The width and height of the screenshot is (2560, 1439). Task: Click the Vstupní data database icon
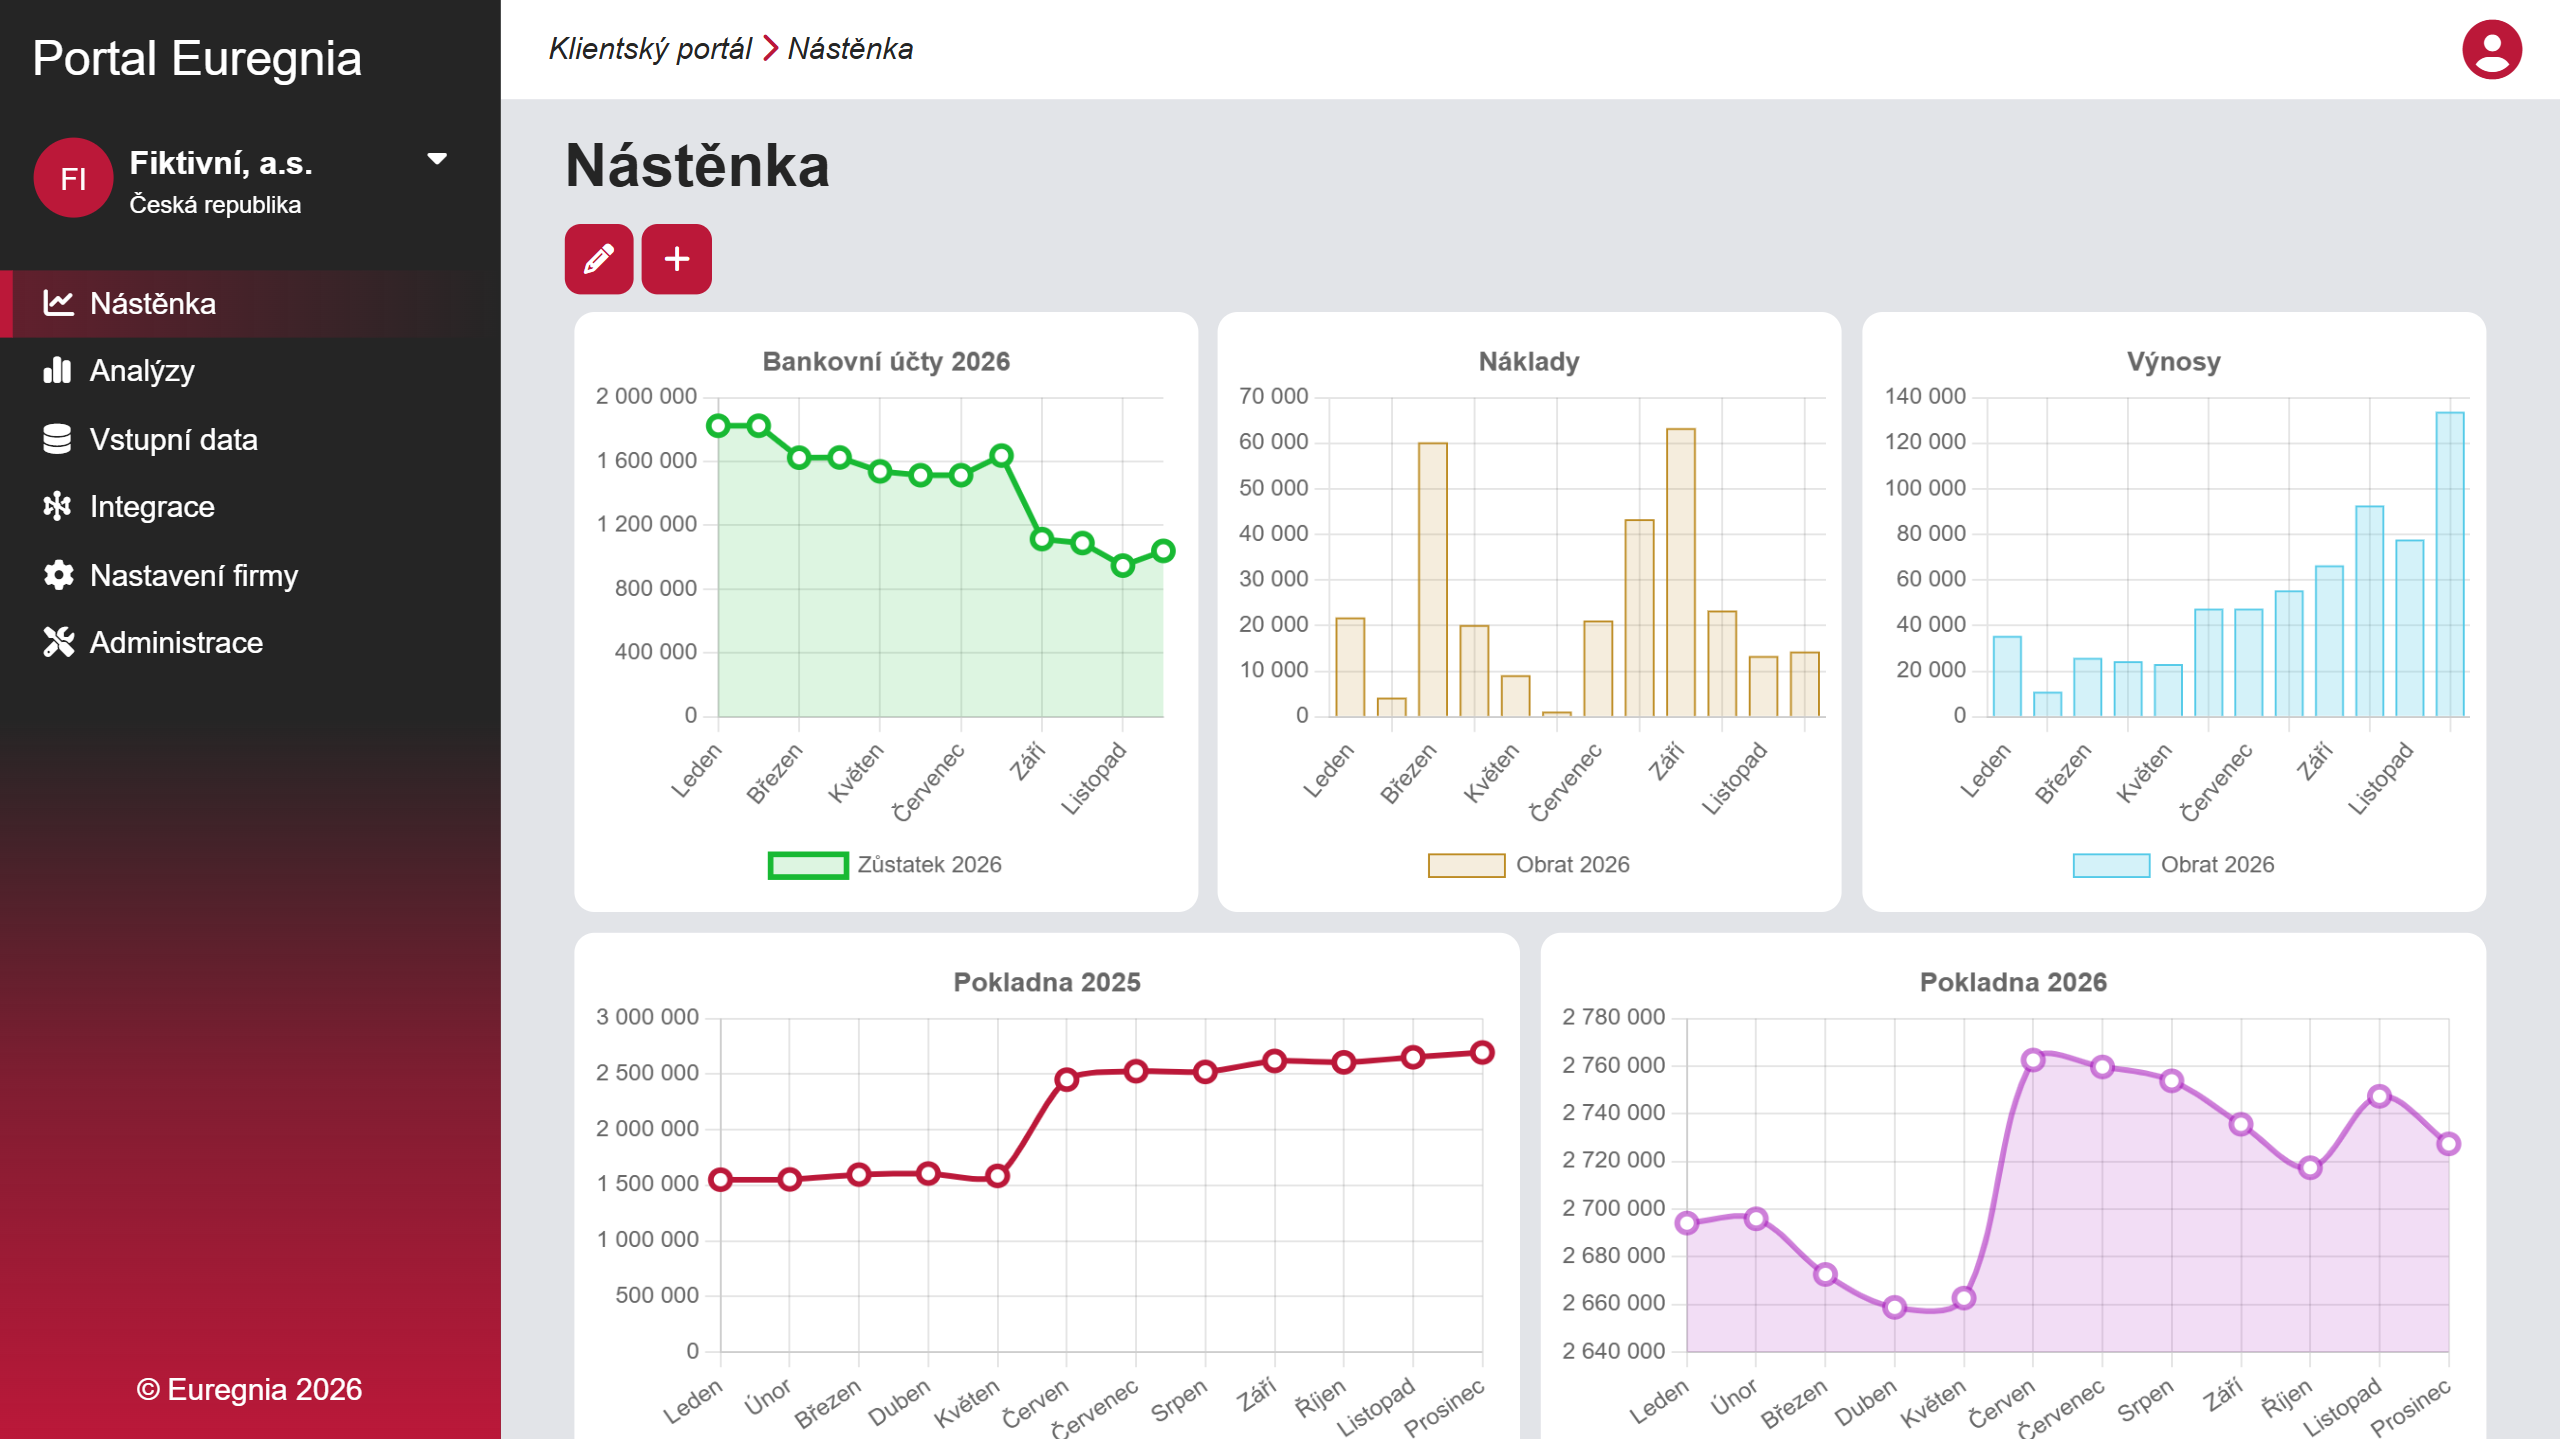point(58,439)
